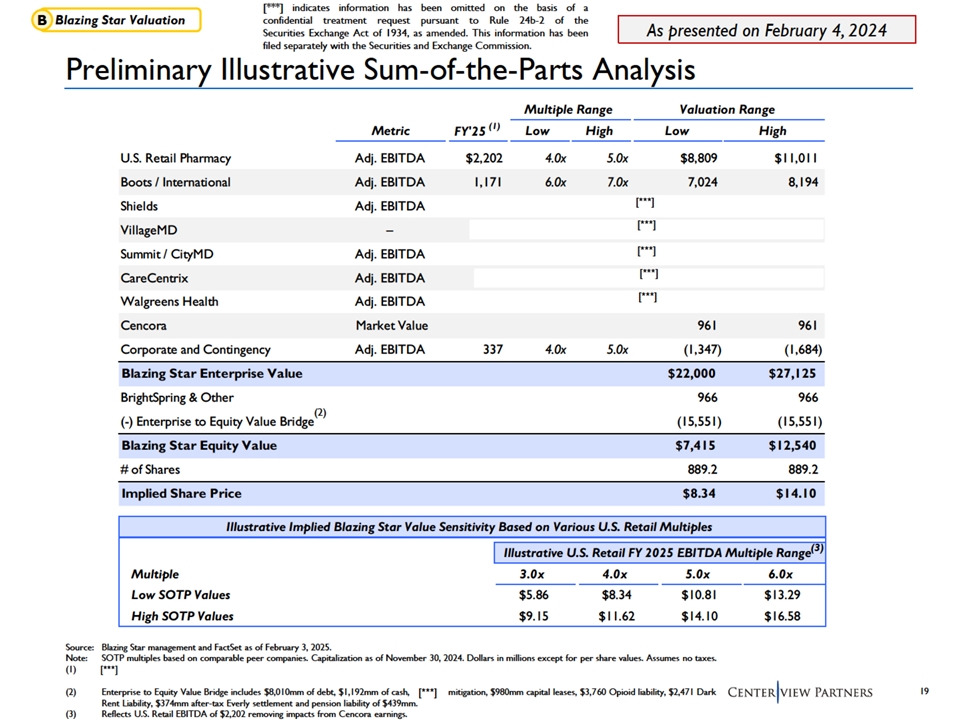Click the $11.62 high SOTP value
This screenshot has width=960, height=720.
coord(617,617)
